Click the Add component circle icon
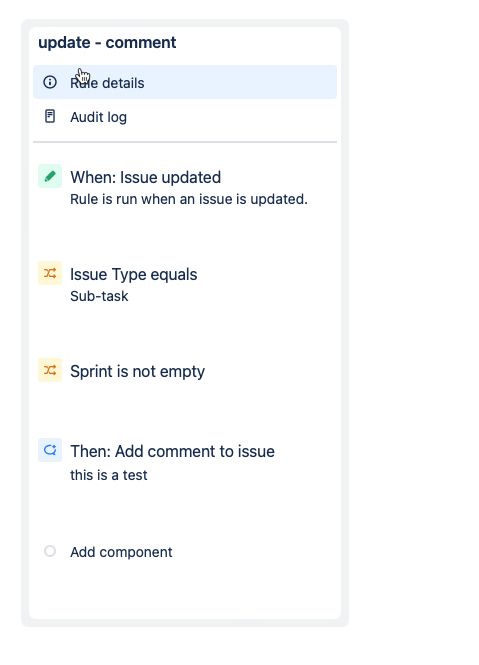 tap(50, 551)
